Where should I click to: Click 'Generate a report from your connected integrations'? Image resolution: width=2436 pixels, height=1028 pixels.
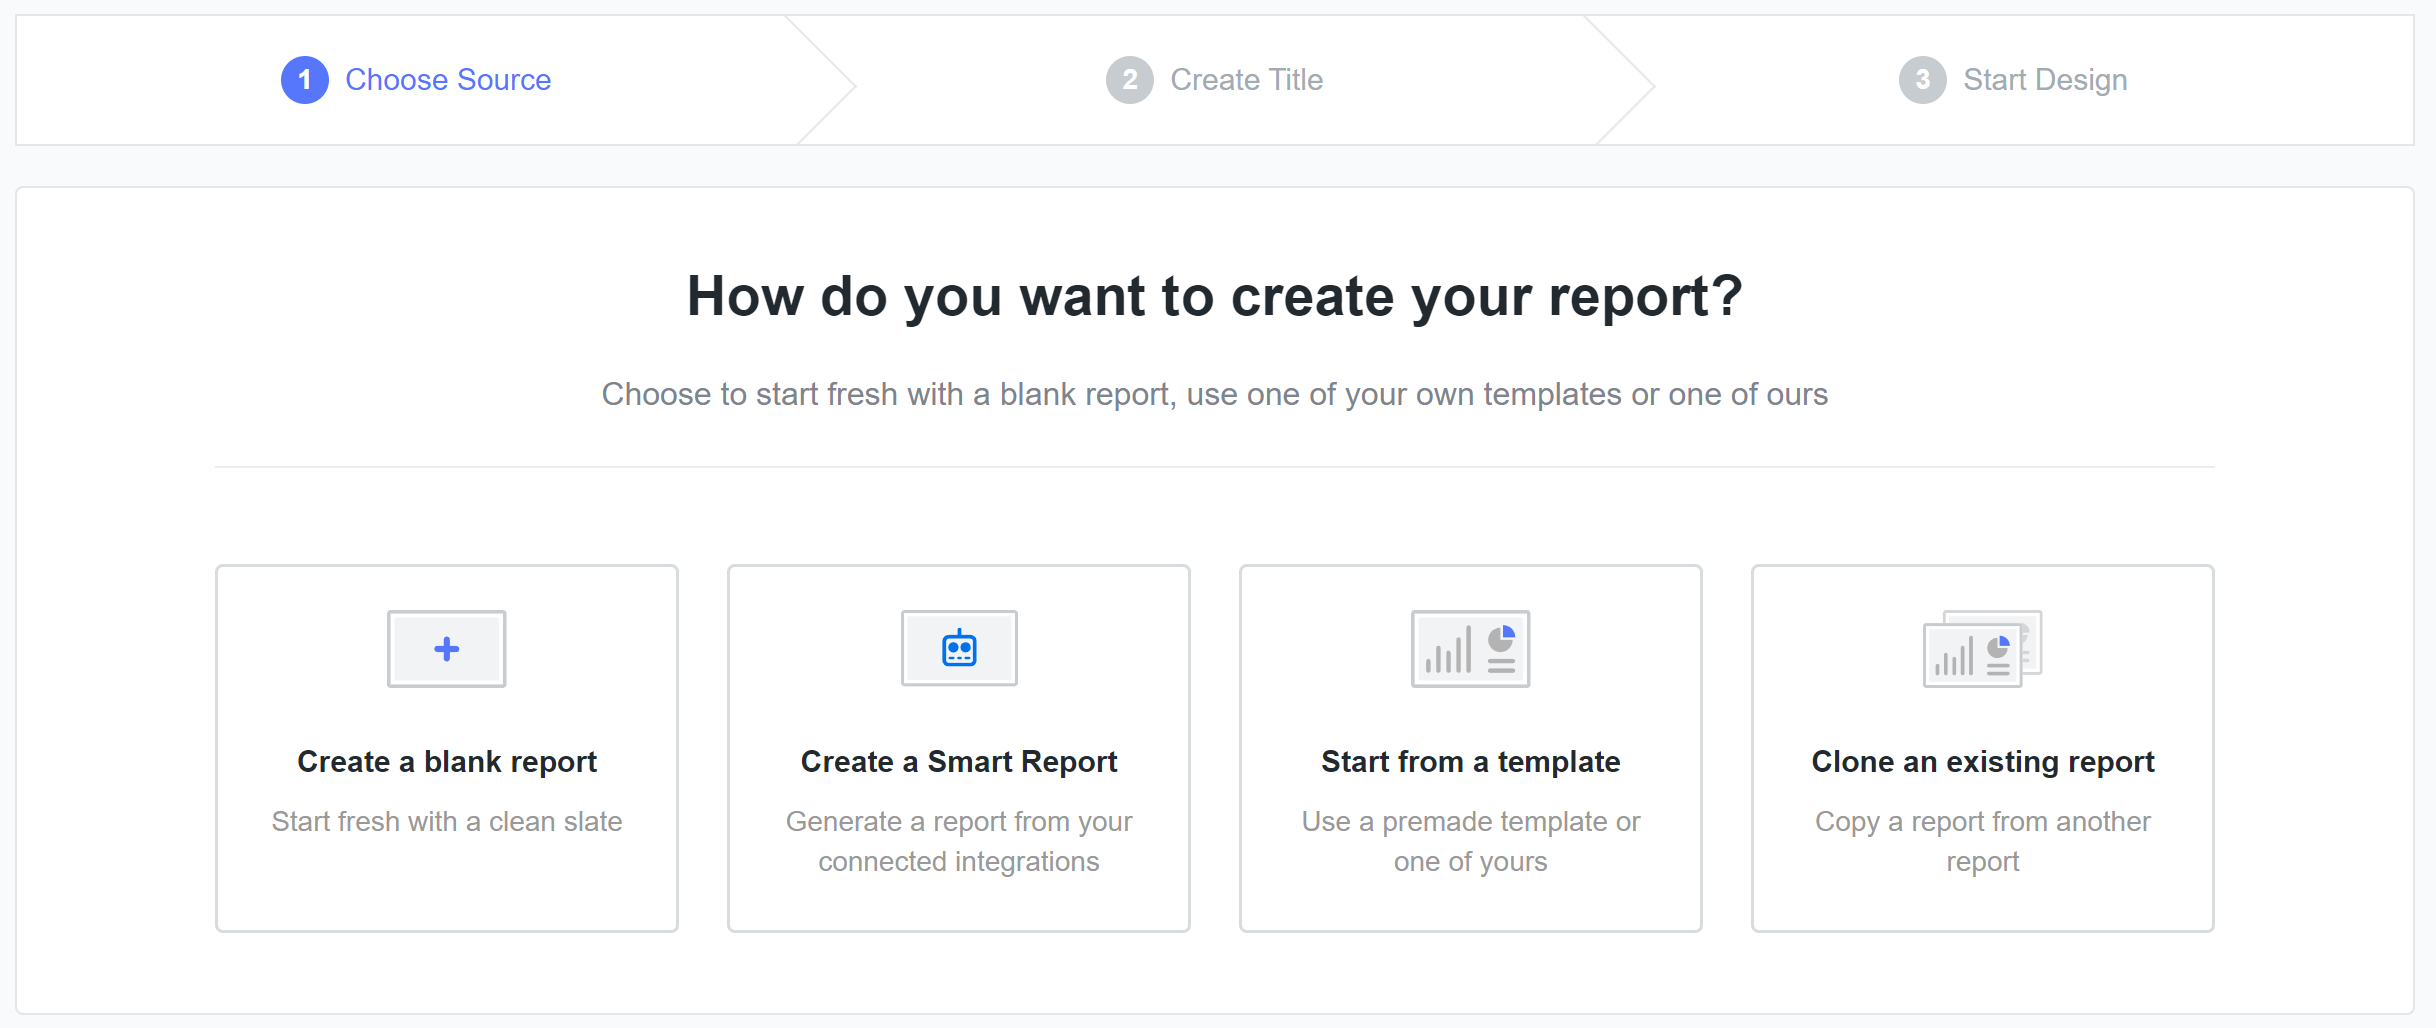[x=958, y=841]
